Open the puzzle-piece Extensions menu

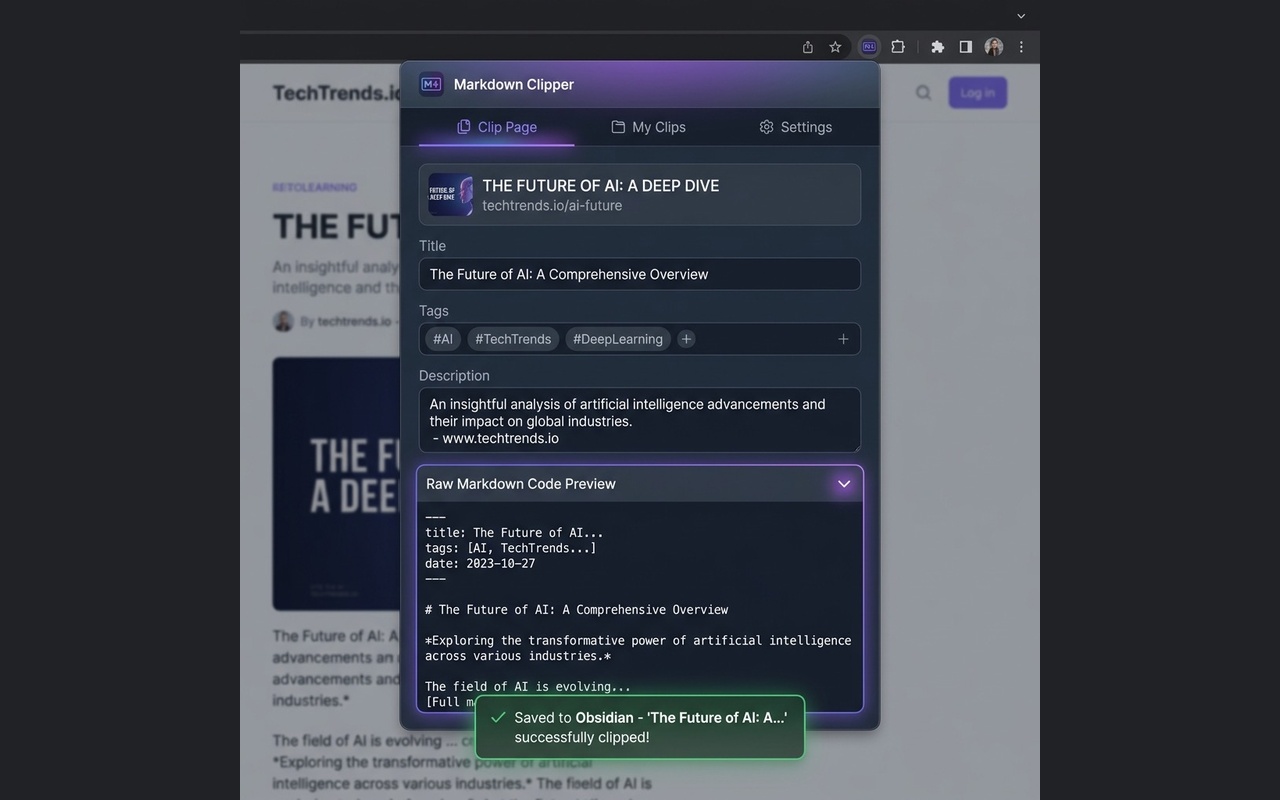(937, 47)
